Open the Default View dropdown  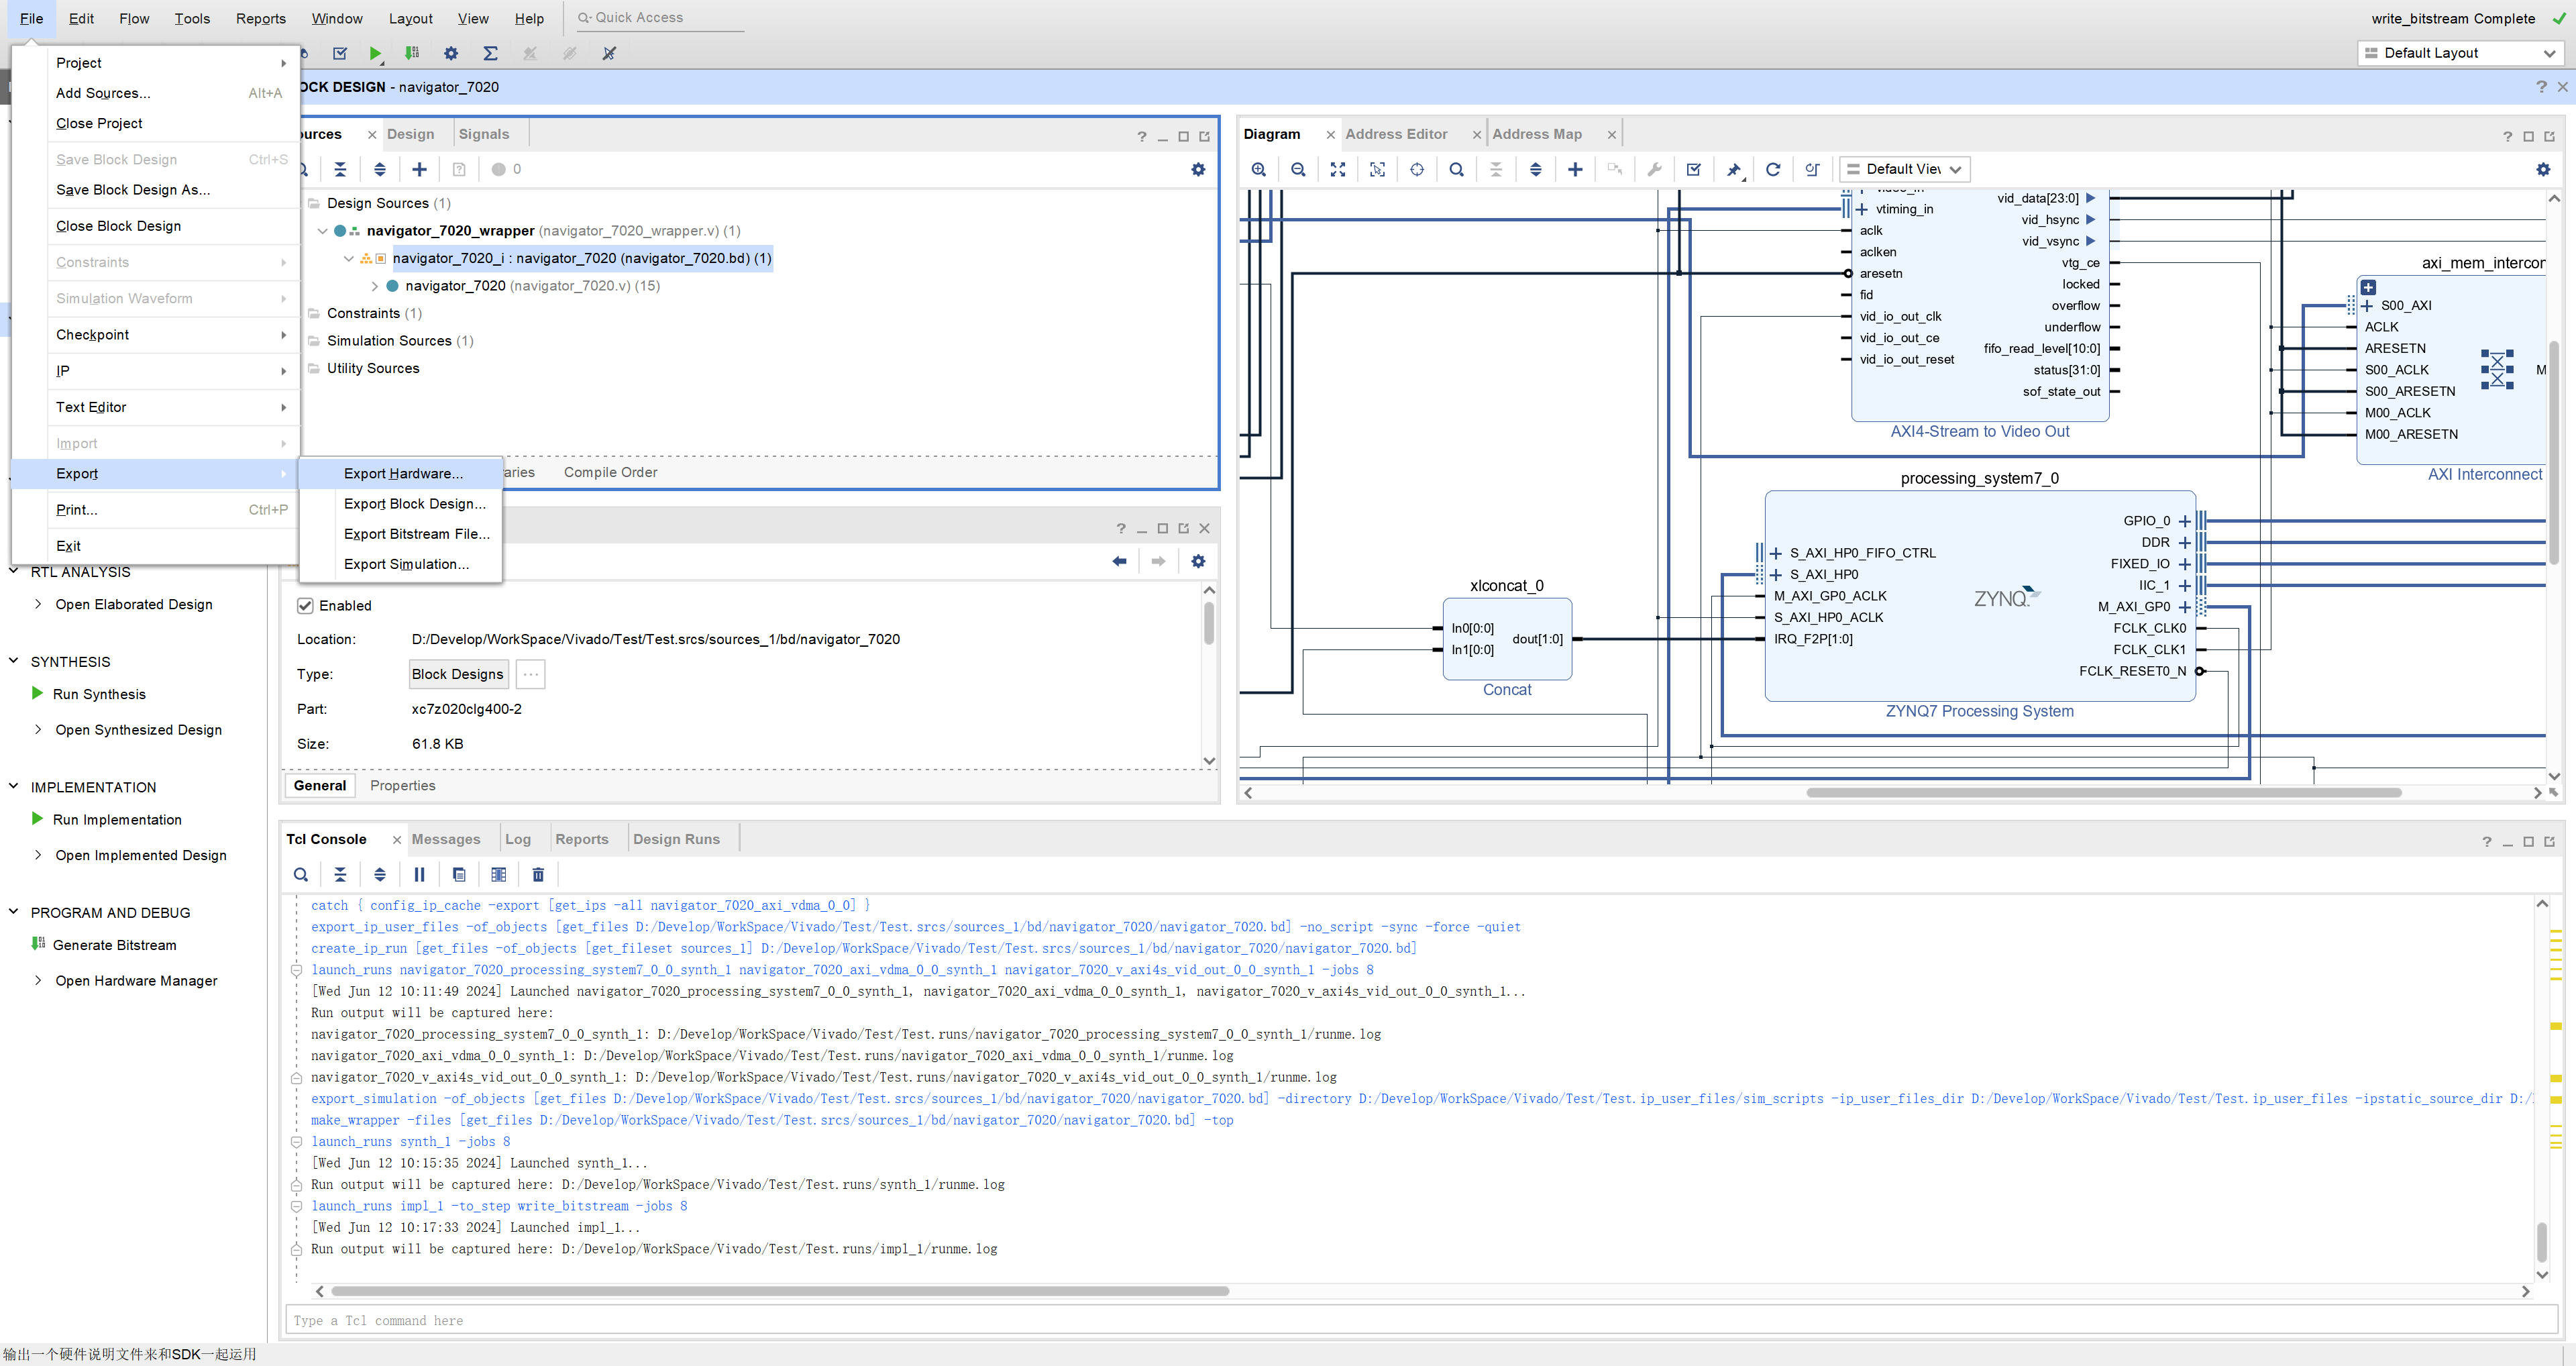[x=1904, y=169]
